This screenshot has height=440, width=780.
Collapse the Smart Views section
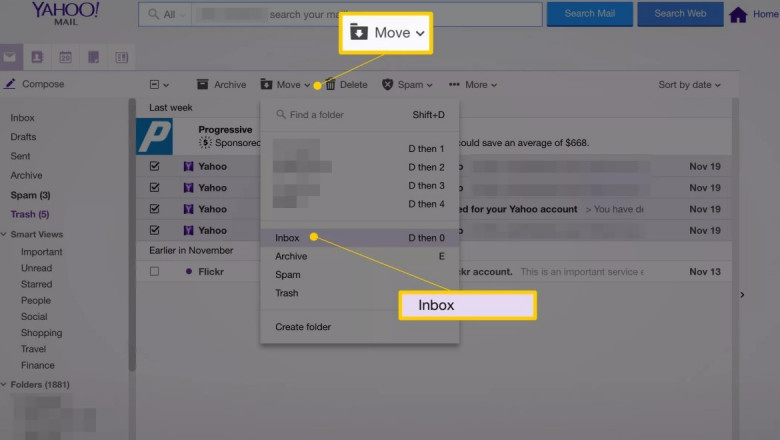coord(4,234)
